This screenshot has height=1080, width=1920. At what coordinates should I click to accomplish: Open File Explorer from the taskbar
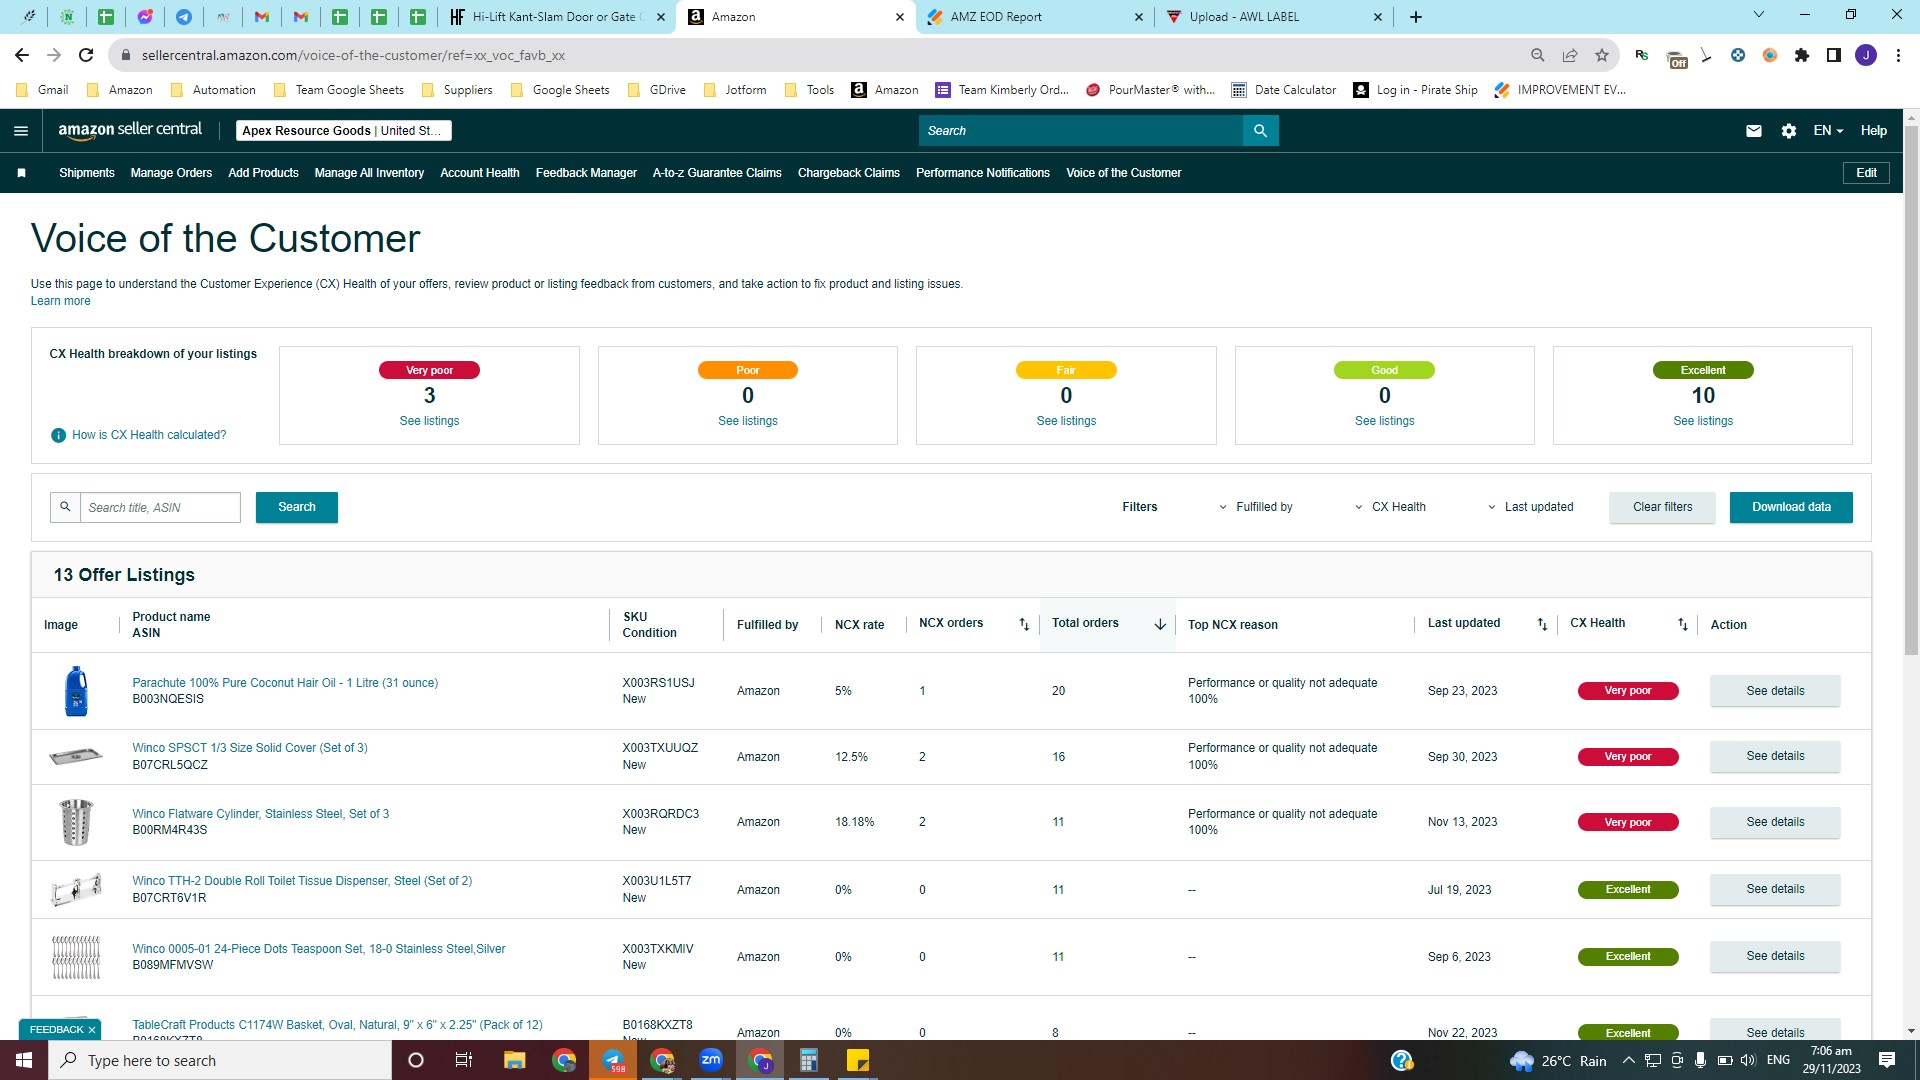click(515, 1060)
